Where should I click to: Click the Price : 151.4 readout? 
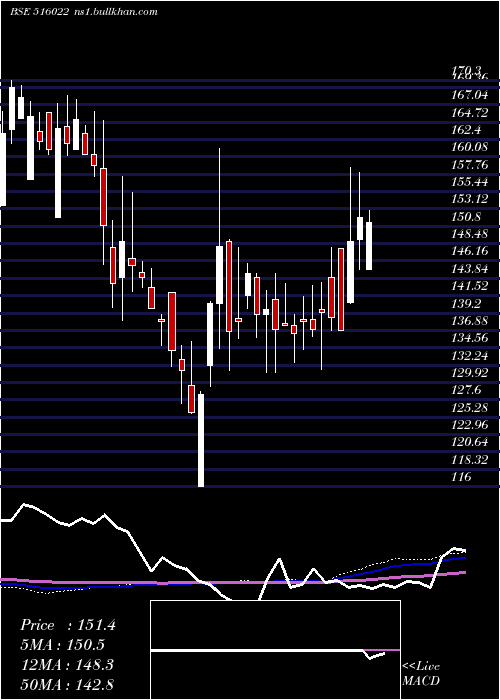[68, 625]
